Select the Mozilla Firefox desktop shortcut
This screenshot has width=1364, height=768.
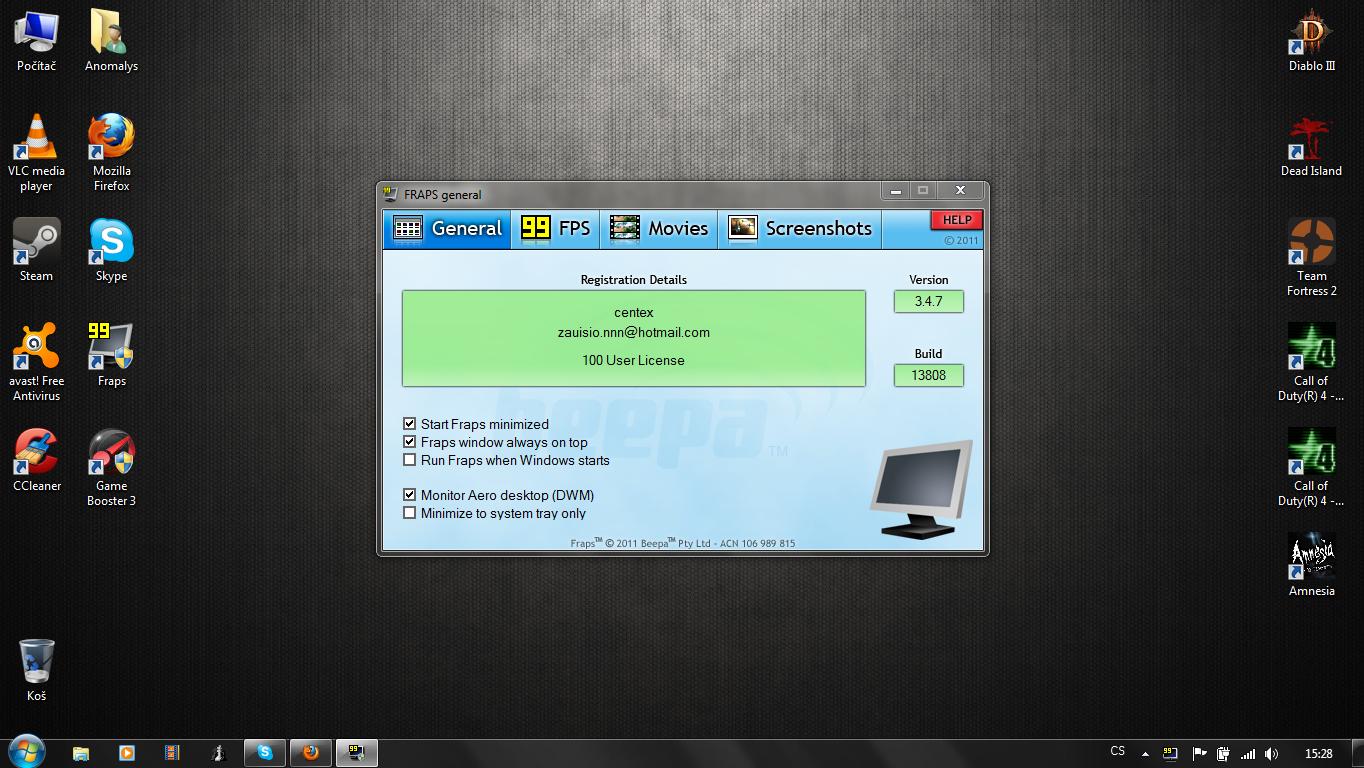pos(111,152)
